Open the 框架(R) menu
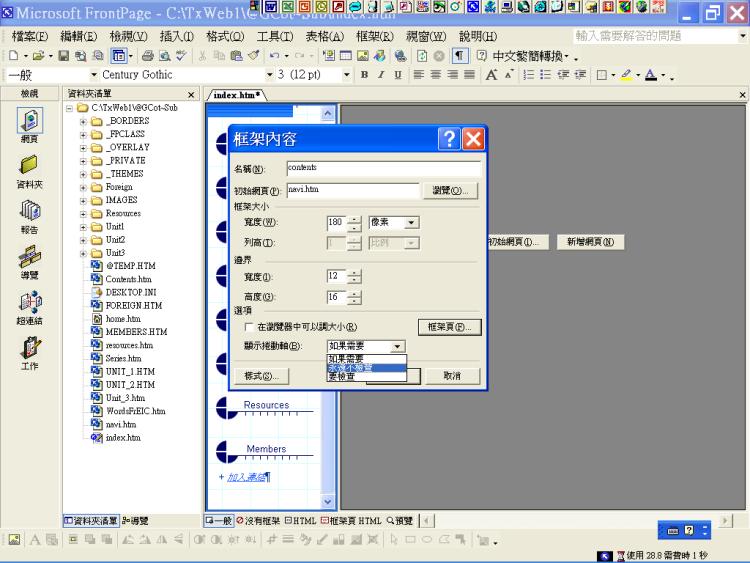Screen dimensions: 750x563 coord(375,36)
